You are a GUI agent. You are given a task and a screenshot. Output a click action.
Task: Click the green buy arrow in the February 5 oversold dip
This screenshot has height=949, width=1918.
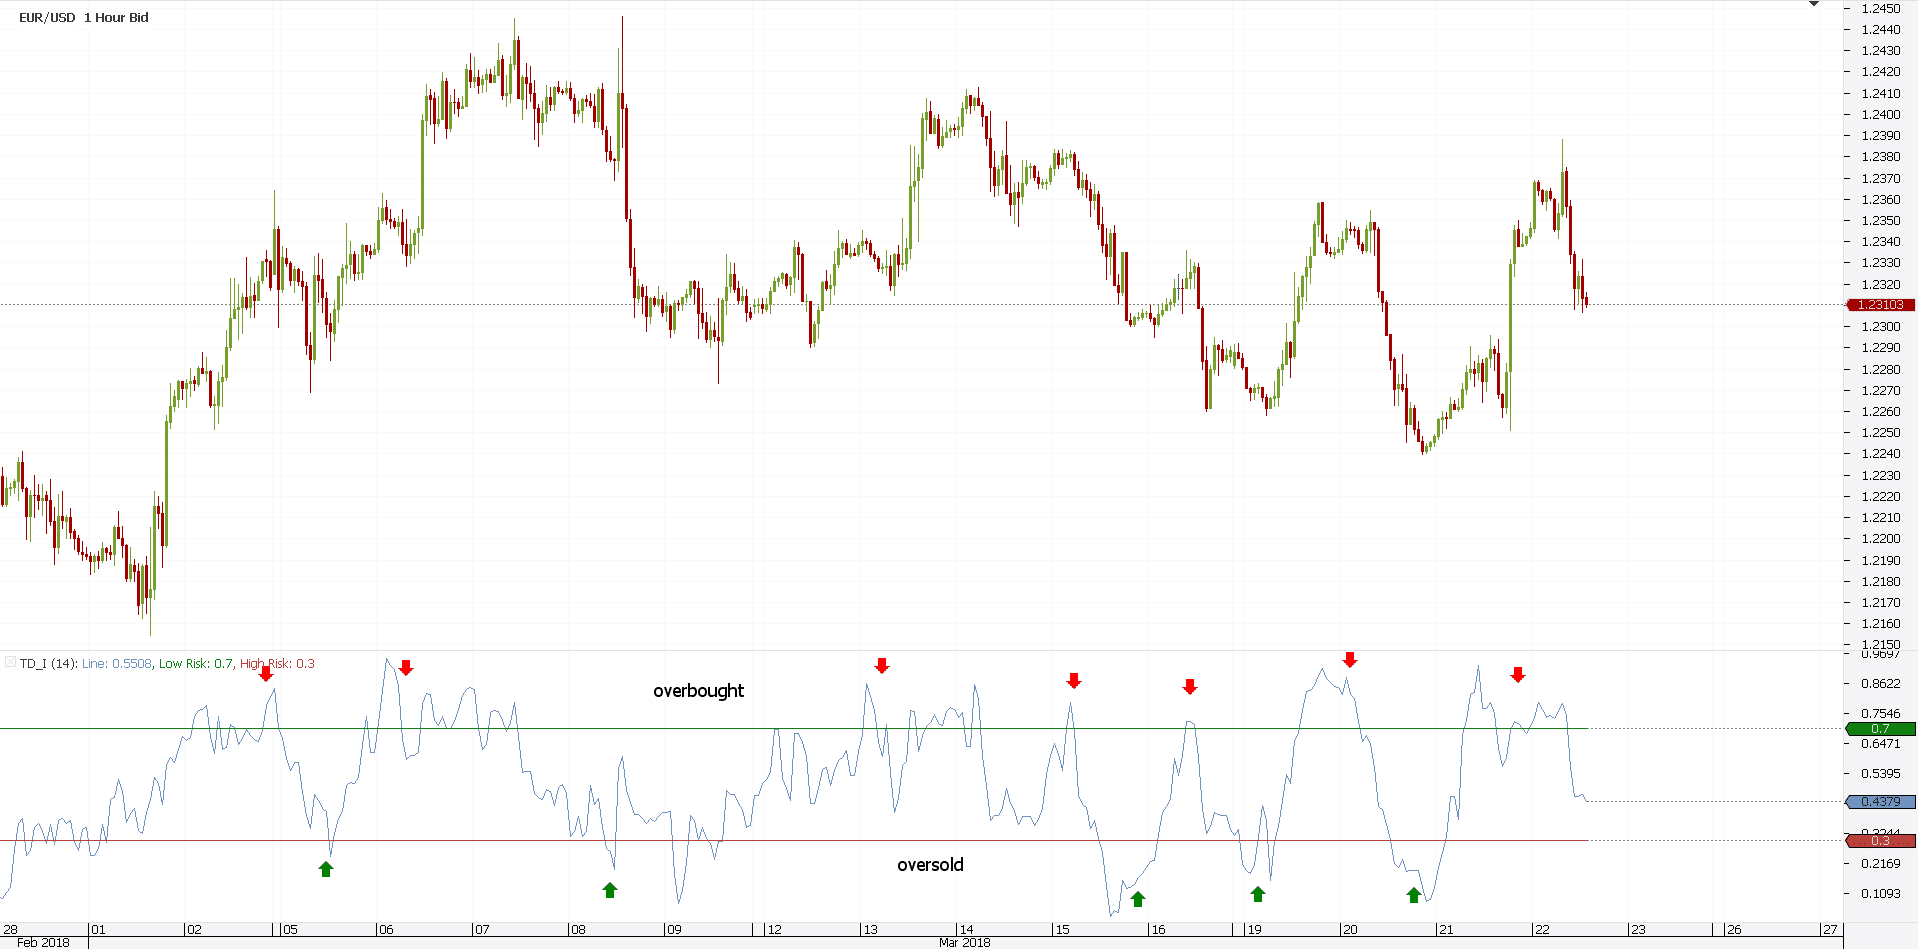coord(326,869)
